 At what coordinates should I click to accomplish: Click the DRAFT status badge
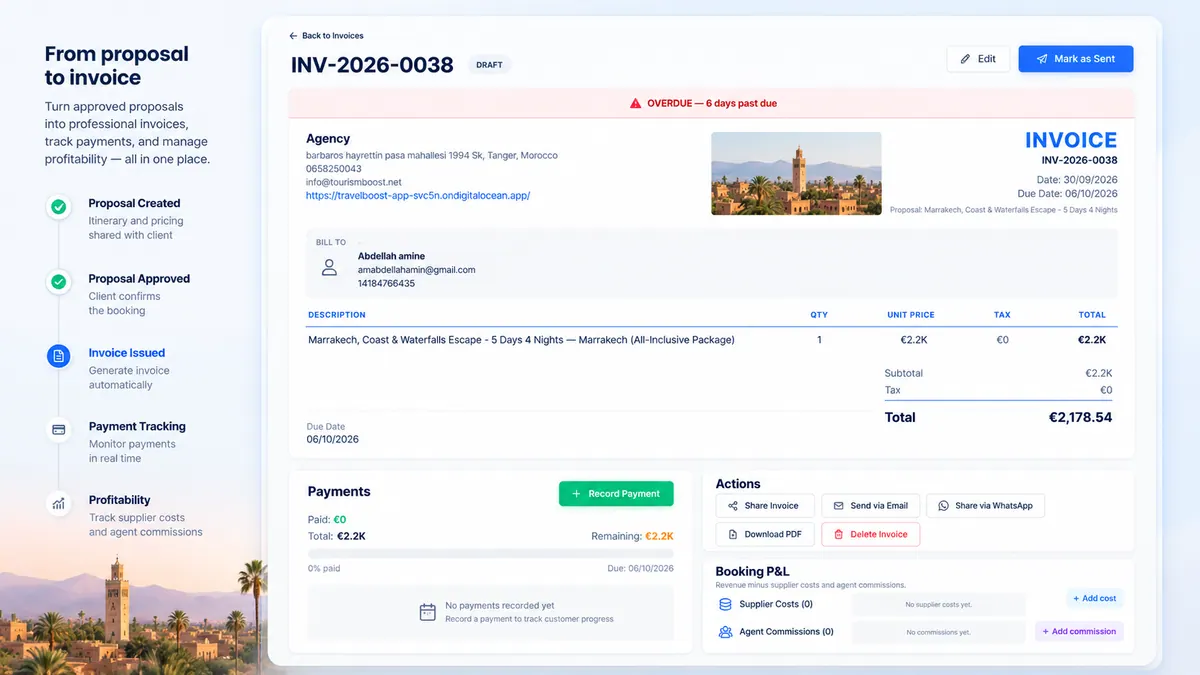click(x=490, y=65)
